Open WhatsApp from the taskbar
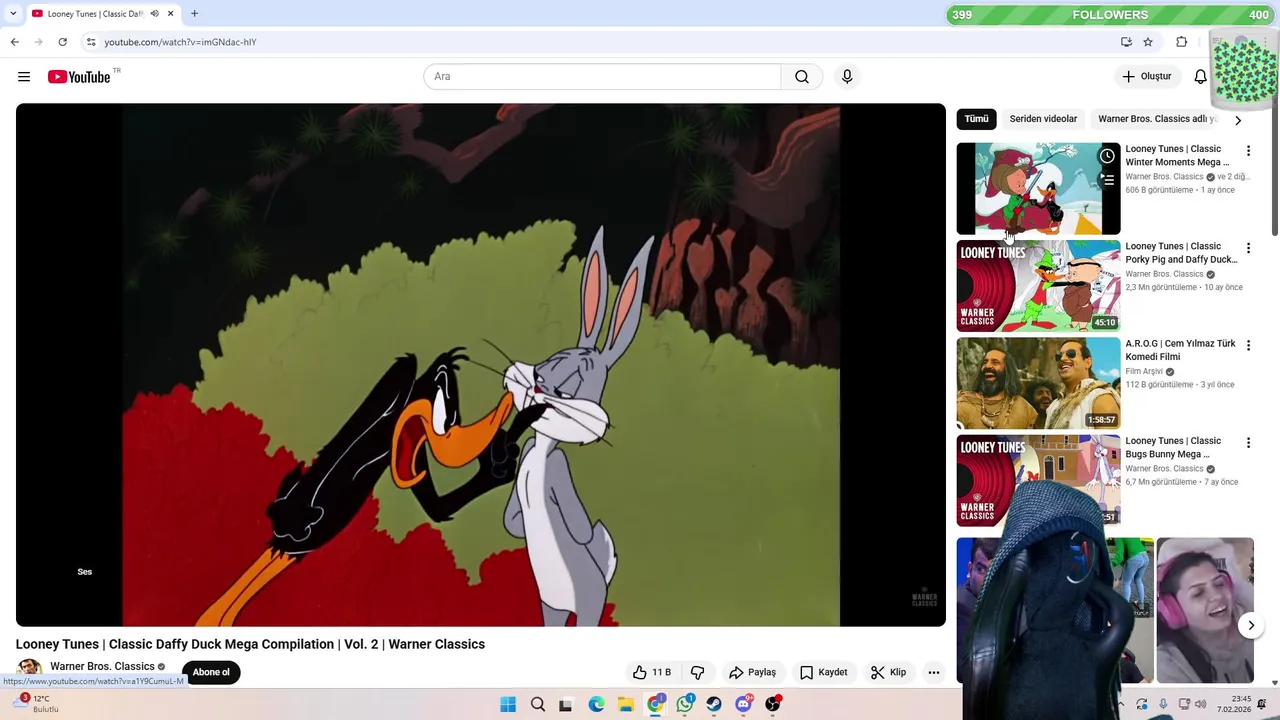The width and height of the screenshot is (1280, 720). click(685, 704)
